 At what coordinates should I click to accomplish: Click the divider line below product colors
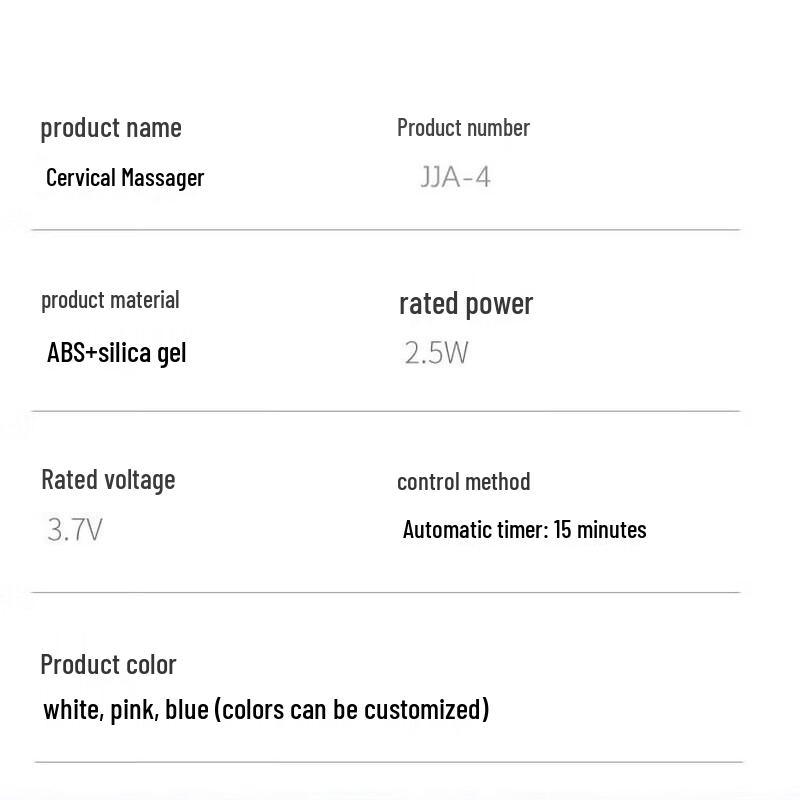[388, 762]
